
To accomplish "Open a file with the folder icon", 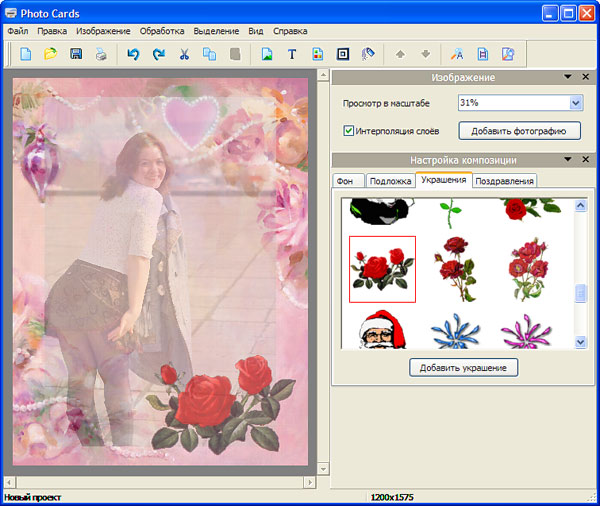I will coord(50,54).
